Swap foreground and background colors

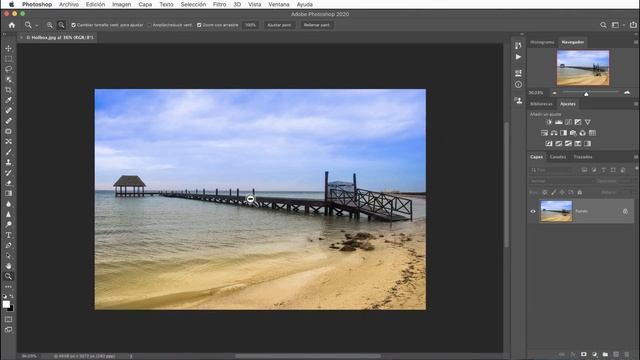11,296
